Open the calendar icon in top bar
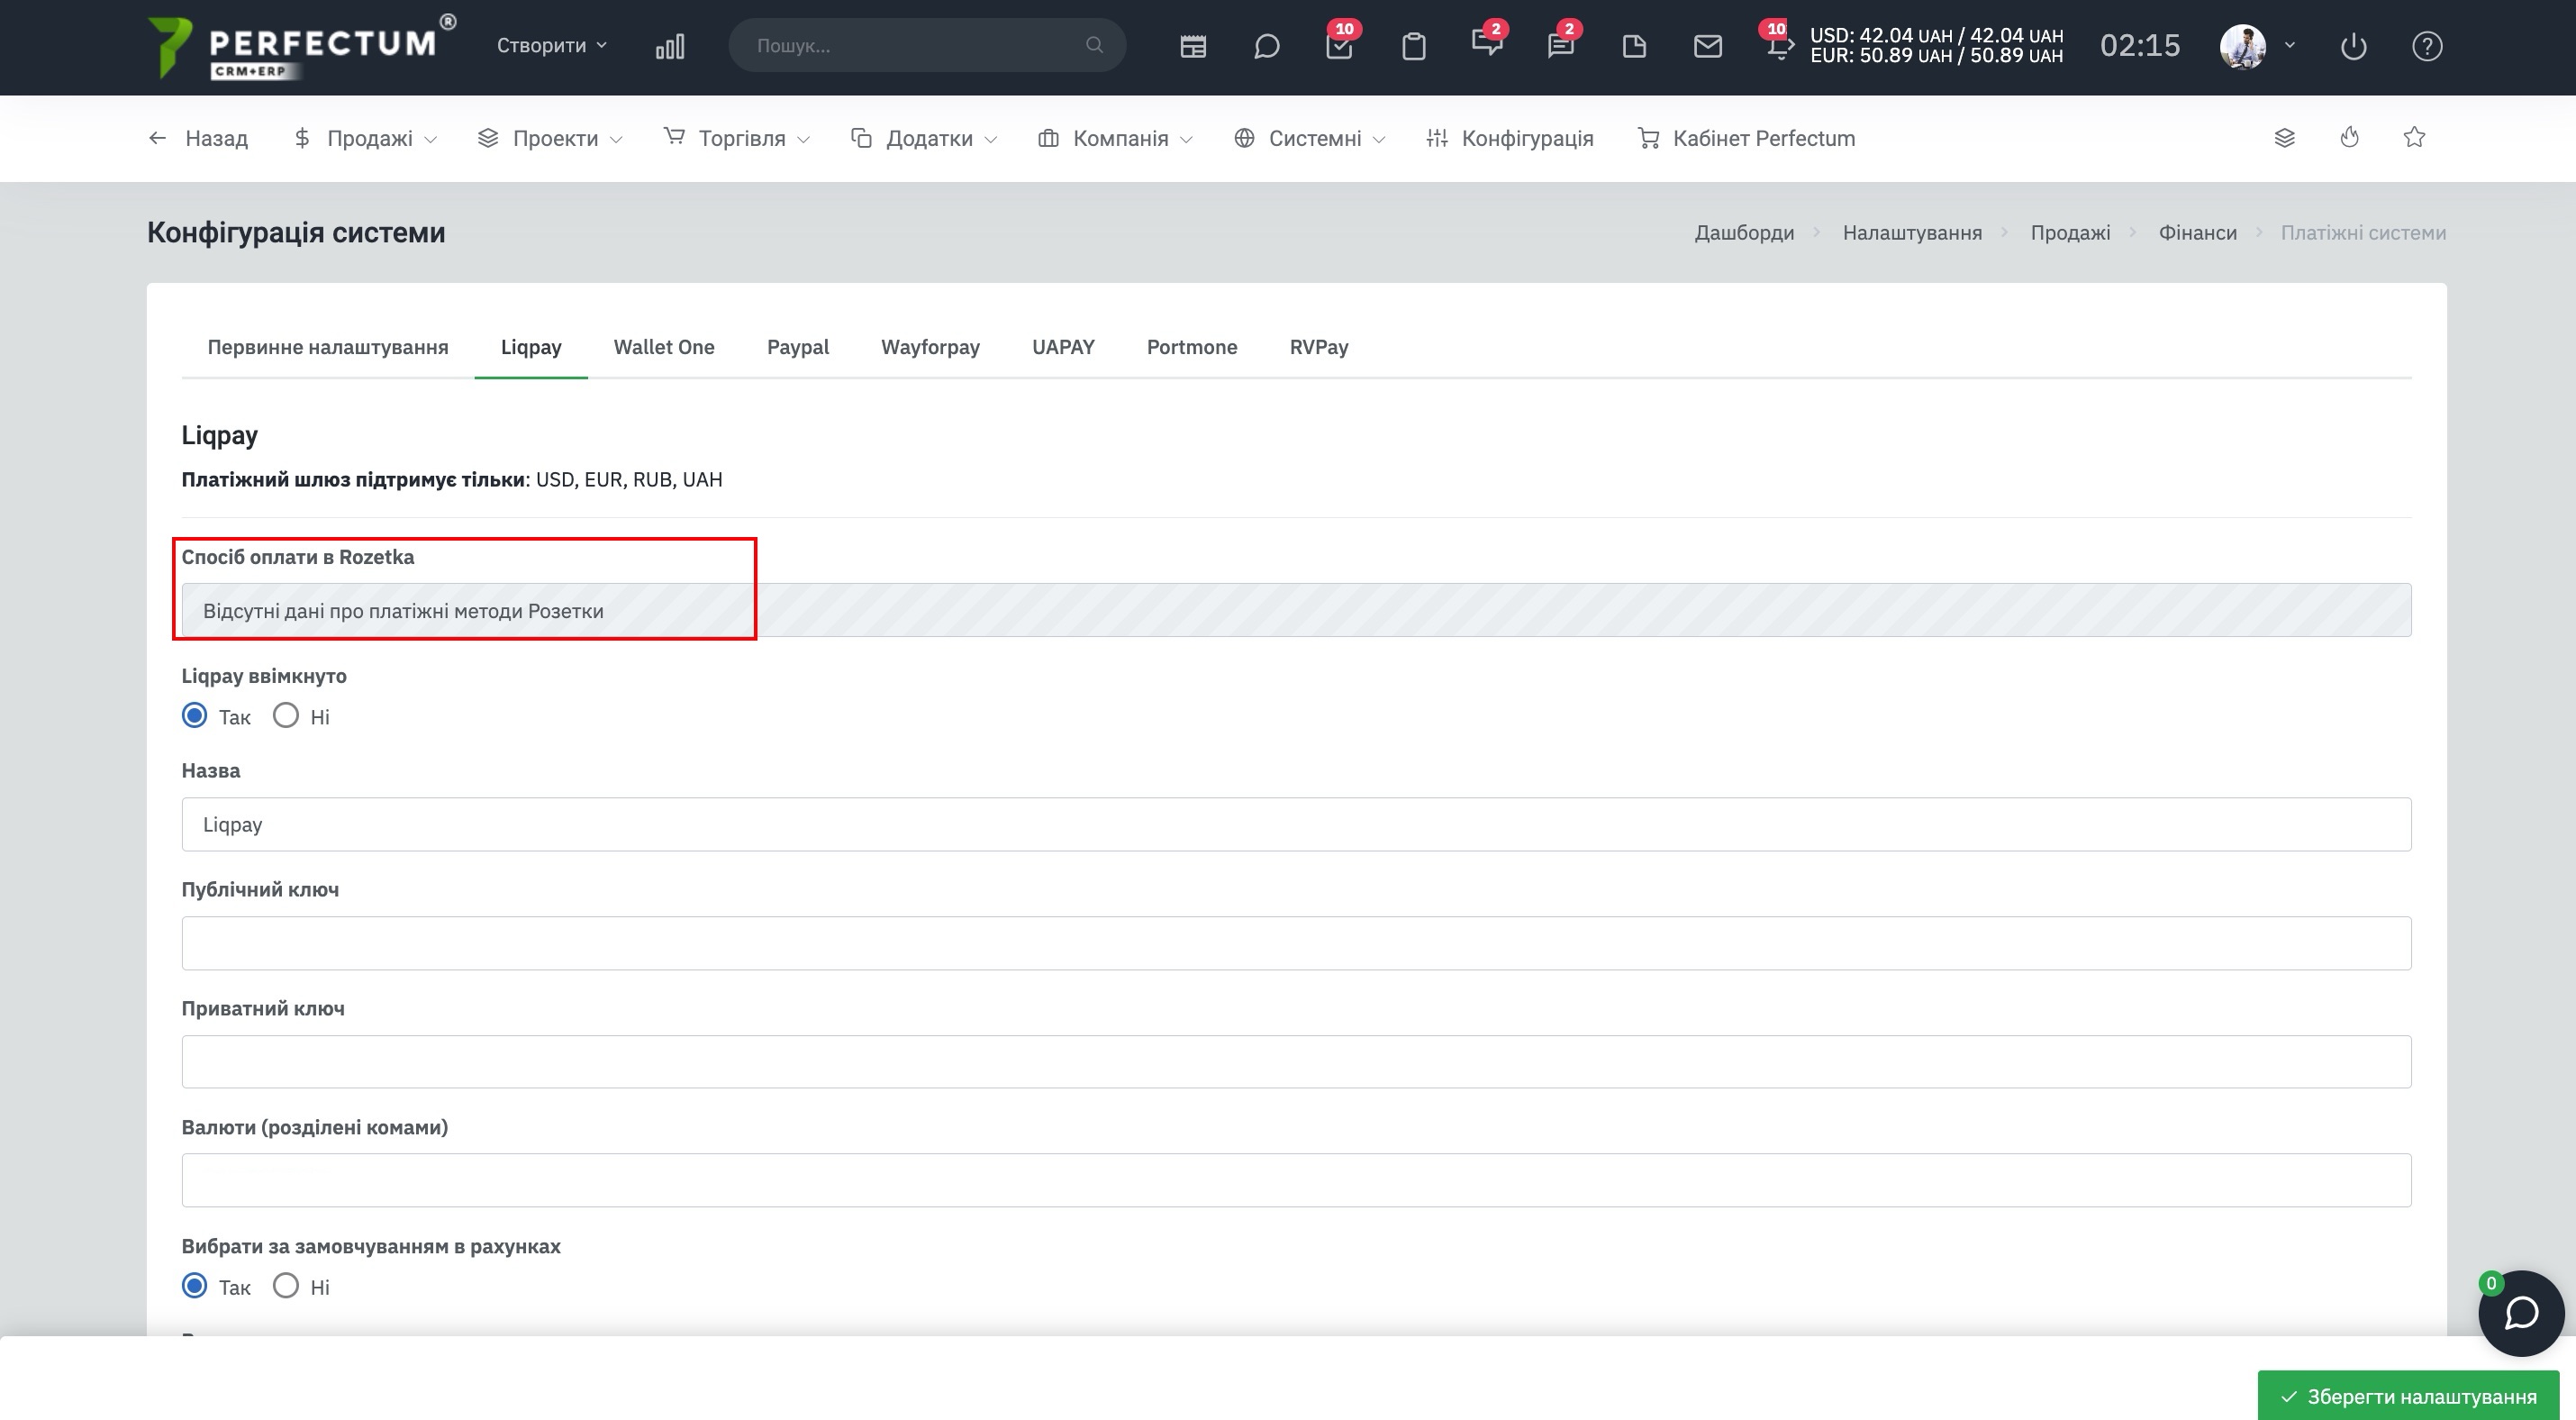2576x1420 pixels. click(x=1193, y=46)
